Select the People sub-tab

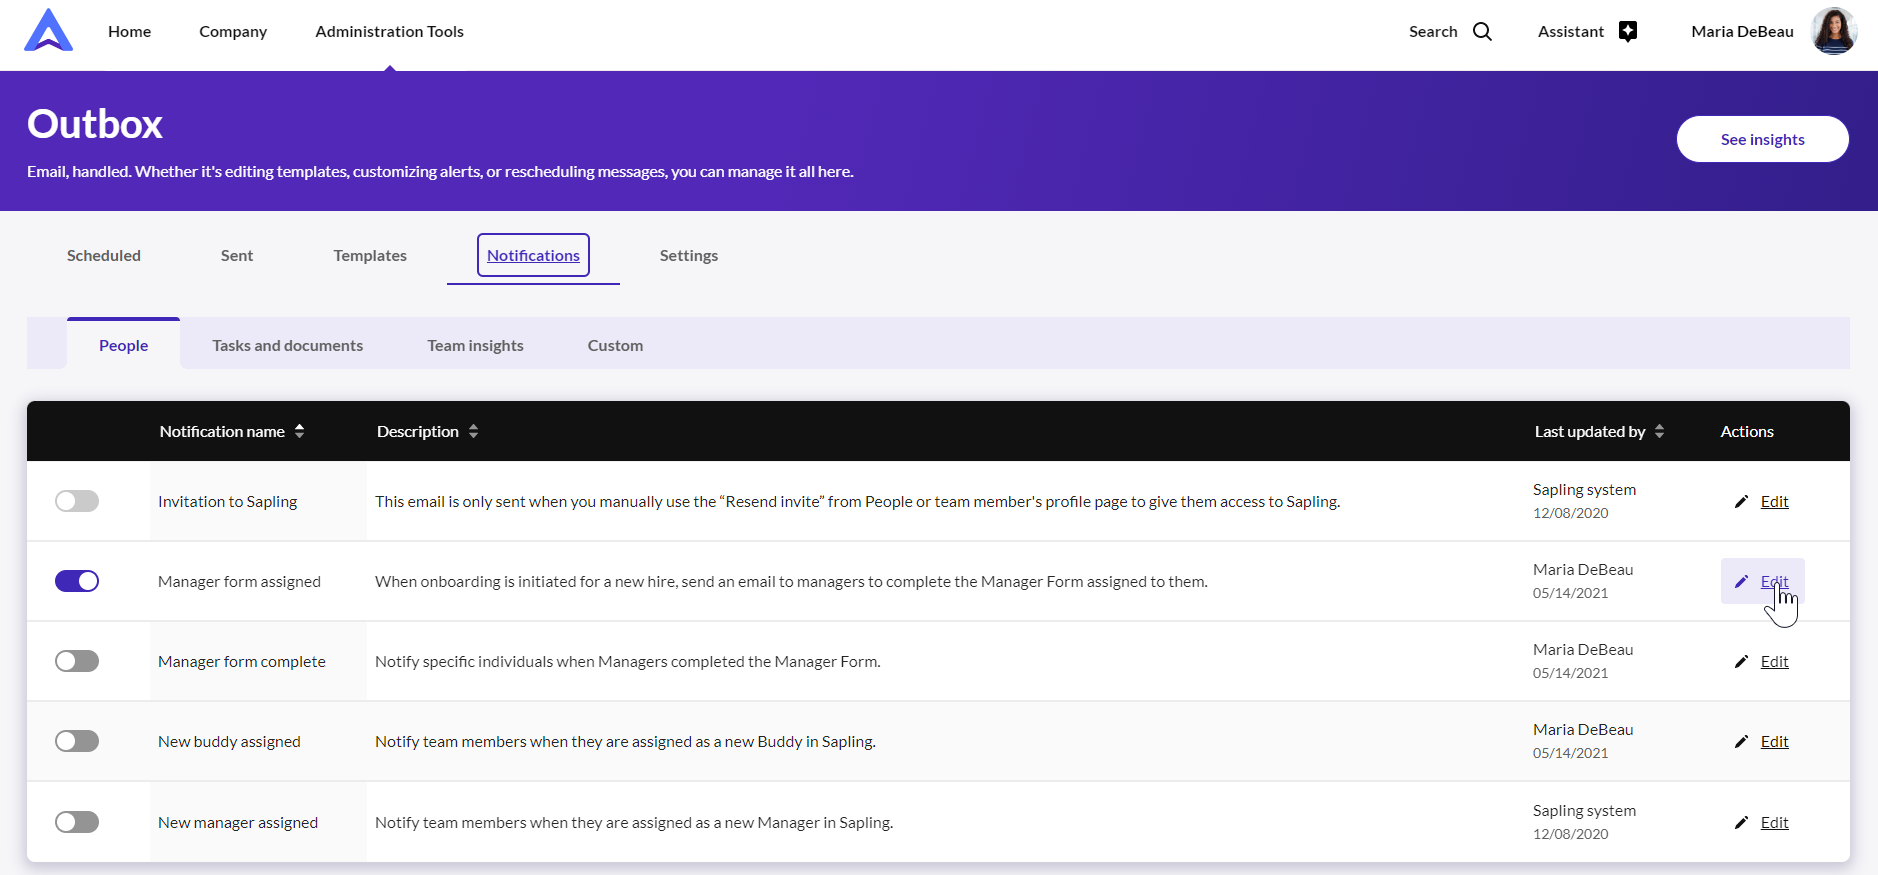point(124,345)
